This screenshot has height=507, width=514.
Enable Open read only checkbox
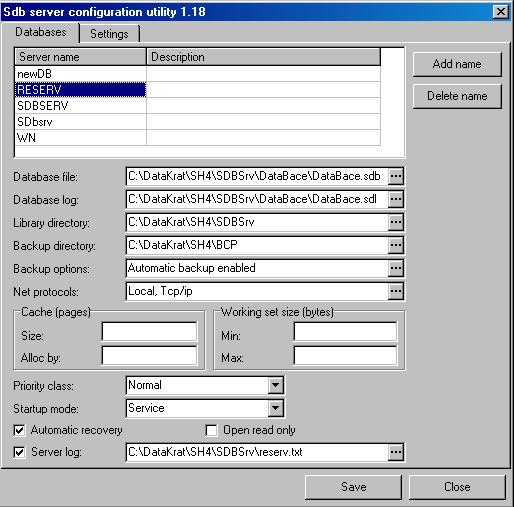click(x=211, y=430)
